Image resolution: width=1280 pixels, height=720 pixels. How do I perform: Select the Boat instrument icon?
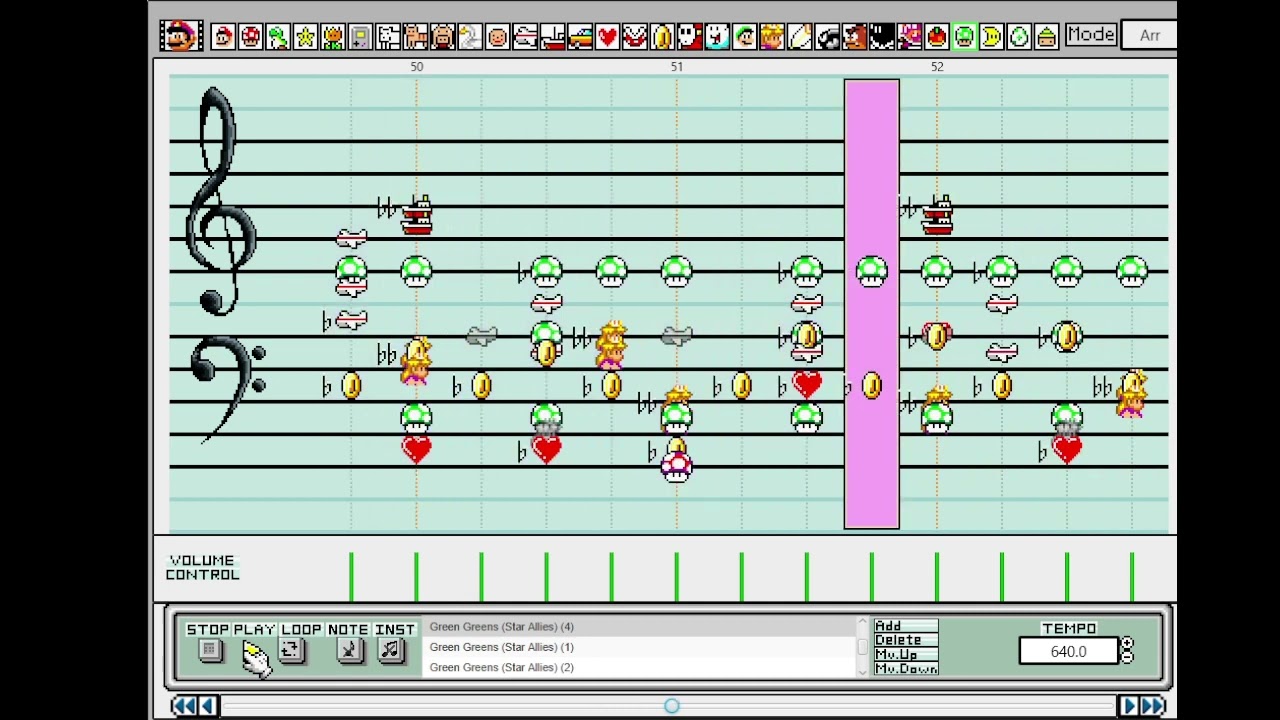coord(552,37)
